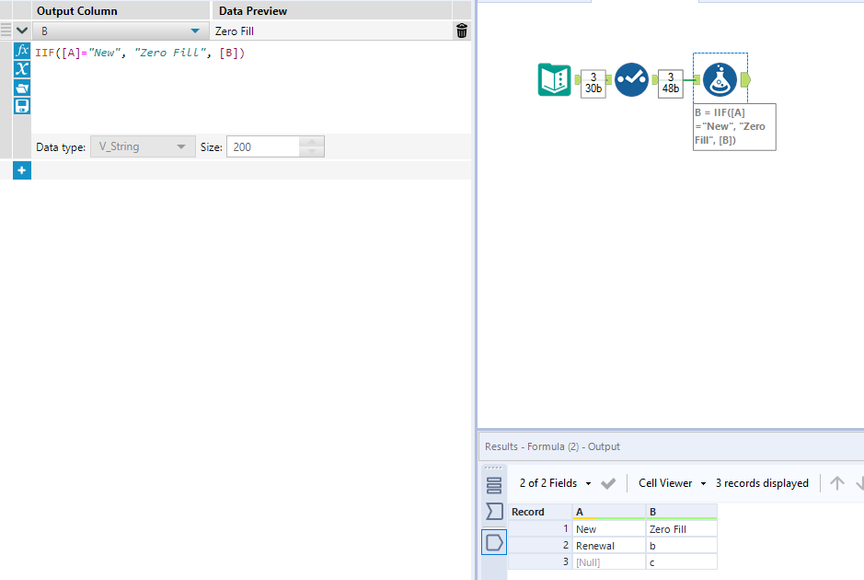This screenshot has height=580, width=864.
Task: Select record number 3 row header
Action: click(x=540, y=562)
